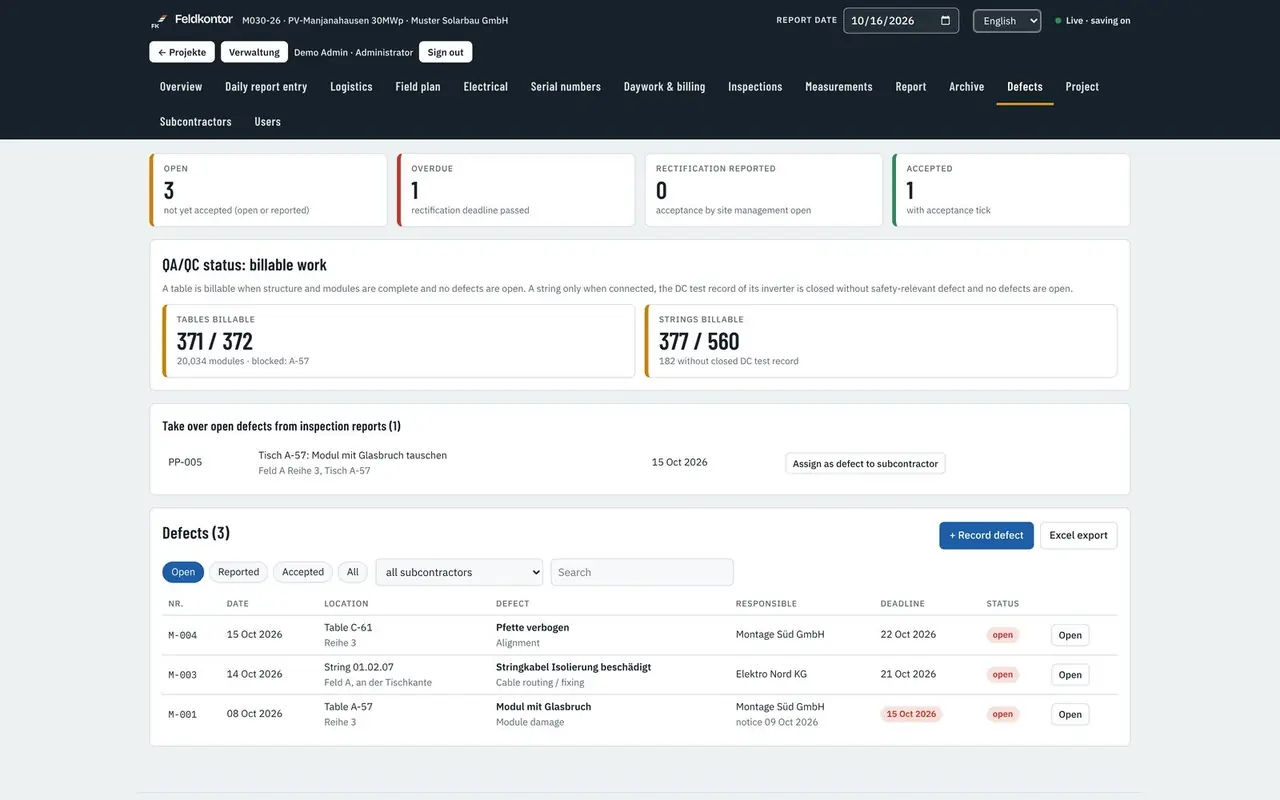Focus the report date input showing 10/16/2026
Image resolution: width=1280 pixels, height=800 pixels.
click(901, 21)
